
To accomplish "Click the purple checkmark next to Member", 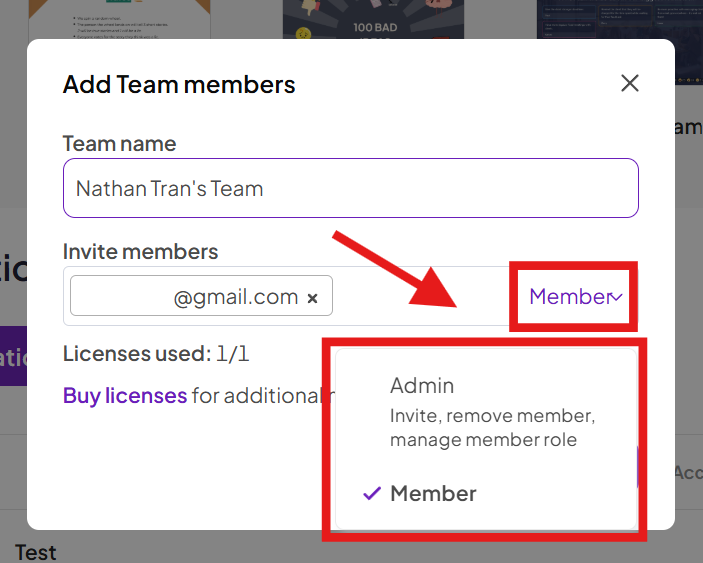I will pyautogui.click(x=371, y=493).
